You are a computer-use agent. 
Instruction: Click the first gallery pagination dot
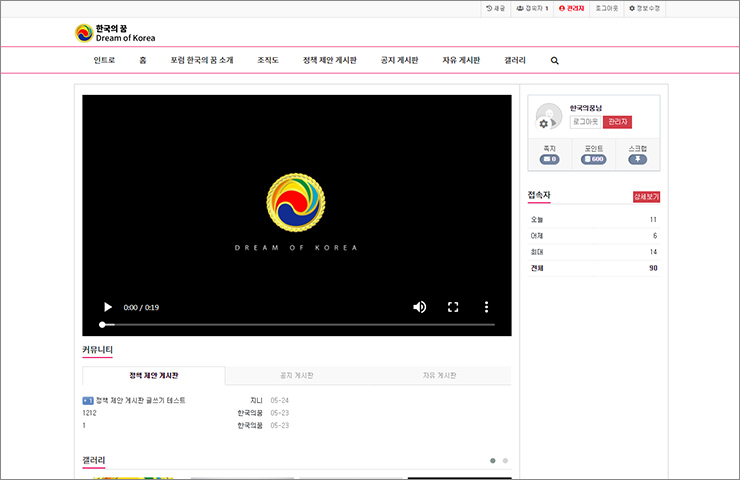[493, 461]
